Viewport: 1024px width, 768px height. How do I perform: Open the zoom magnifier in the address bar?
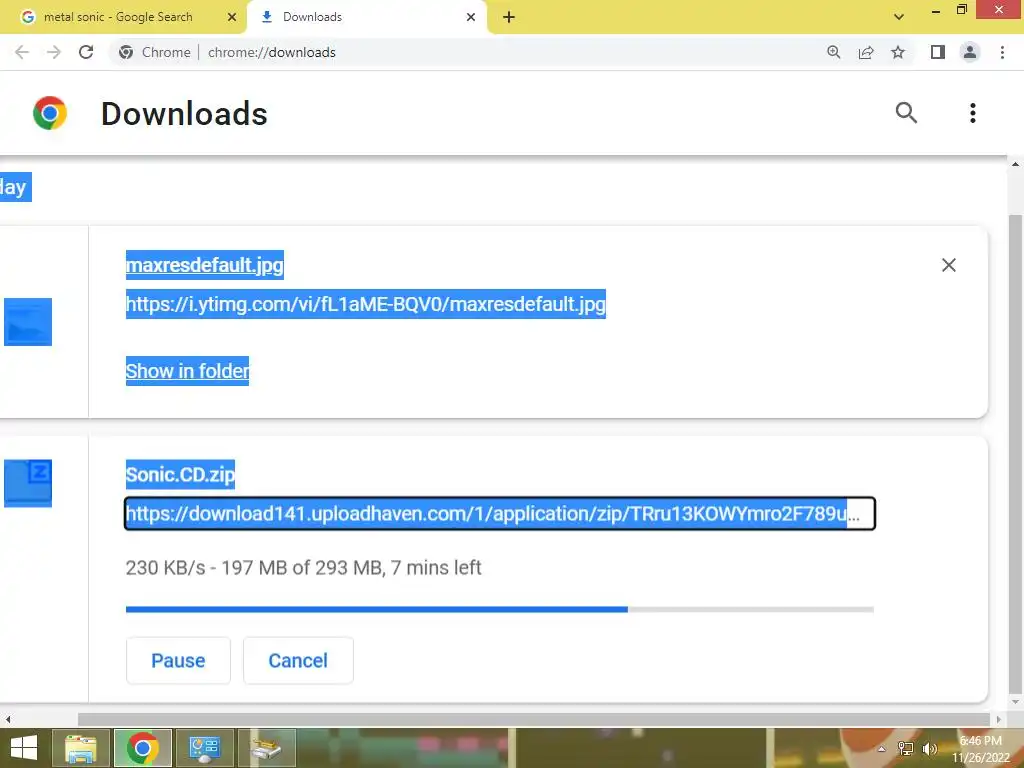[833, 52]
